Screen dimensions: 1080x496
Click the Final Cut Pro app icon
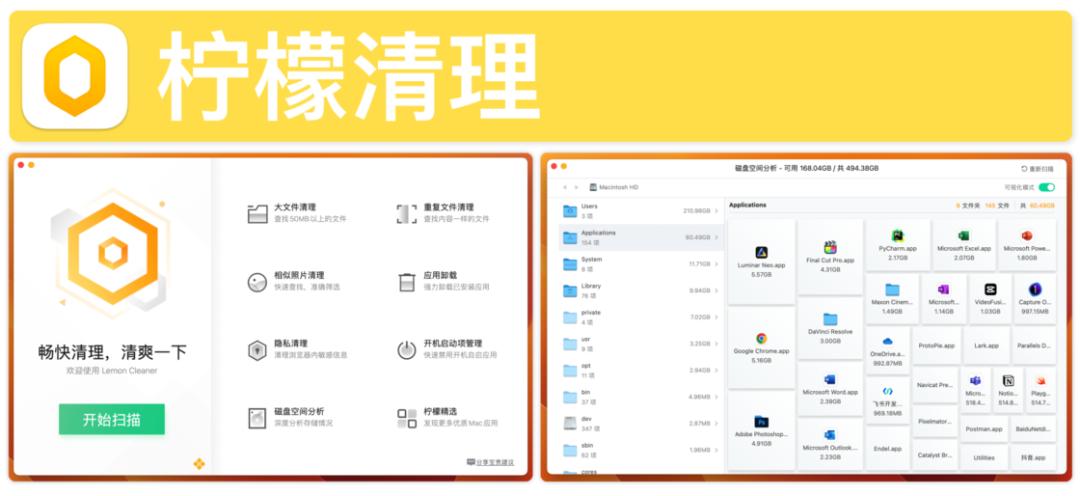point(830,247)
